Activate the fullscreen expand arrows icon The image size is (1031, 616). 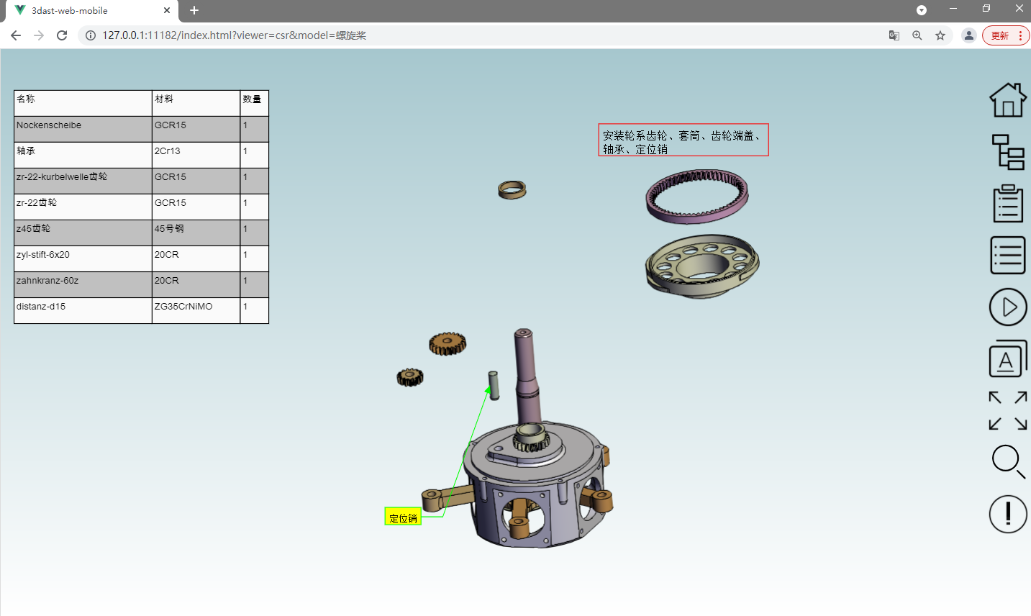tap(1007, 410)
